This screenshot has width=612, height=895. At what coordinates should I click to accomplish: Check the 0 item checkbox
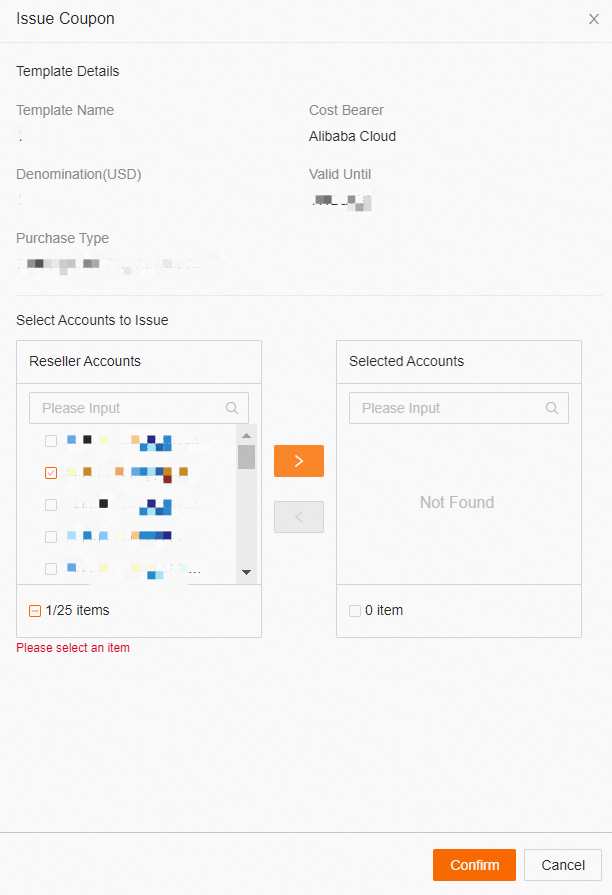(x=354, y=610)
